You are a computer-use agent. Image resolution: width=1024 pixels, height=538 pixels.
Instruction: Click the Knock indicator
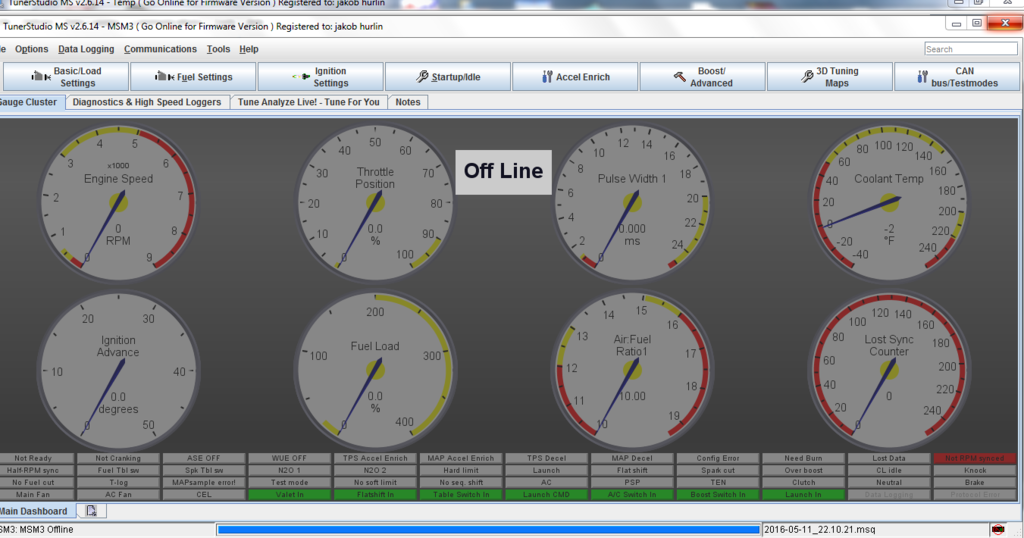pyautogui.click(x=974, y=470)
